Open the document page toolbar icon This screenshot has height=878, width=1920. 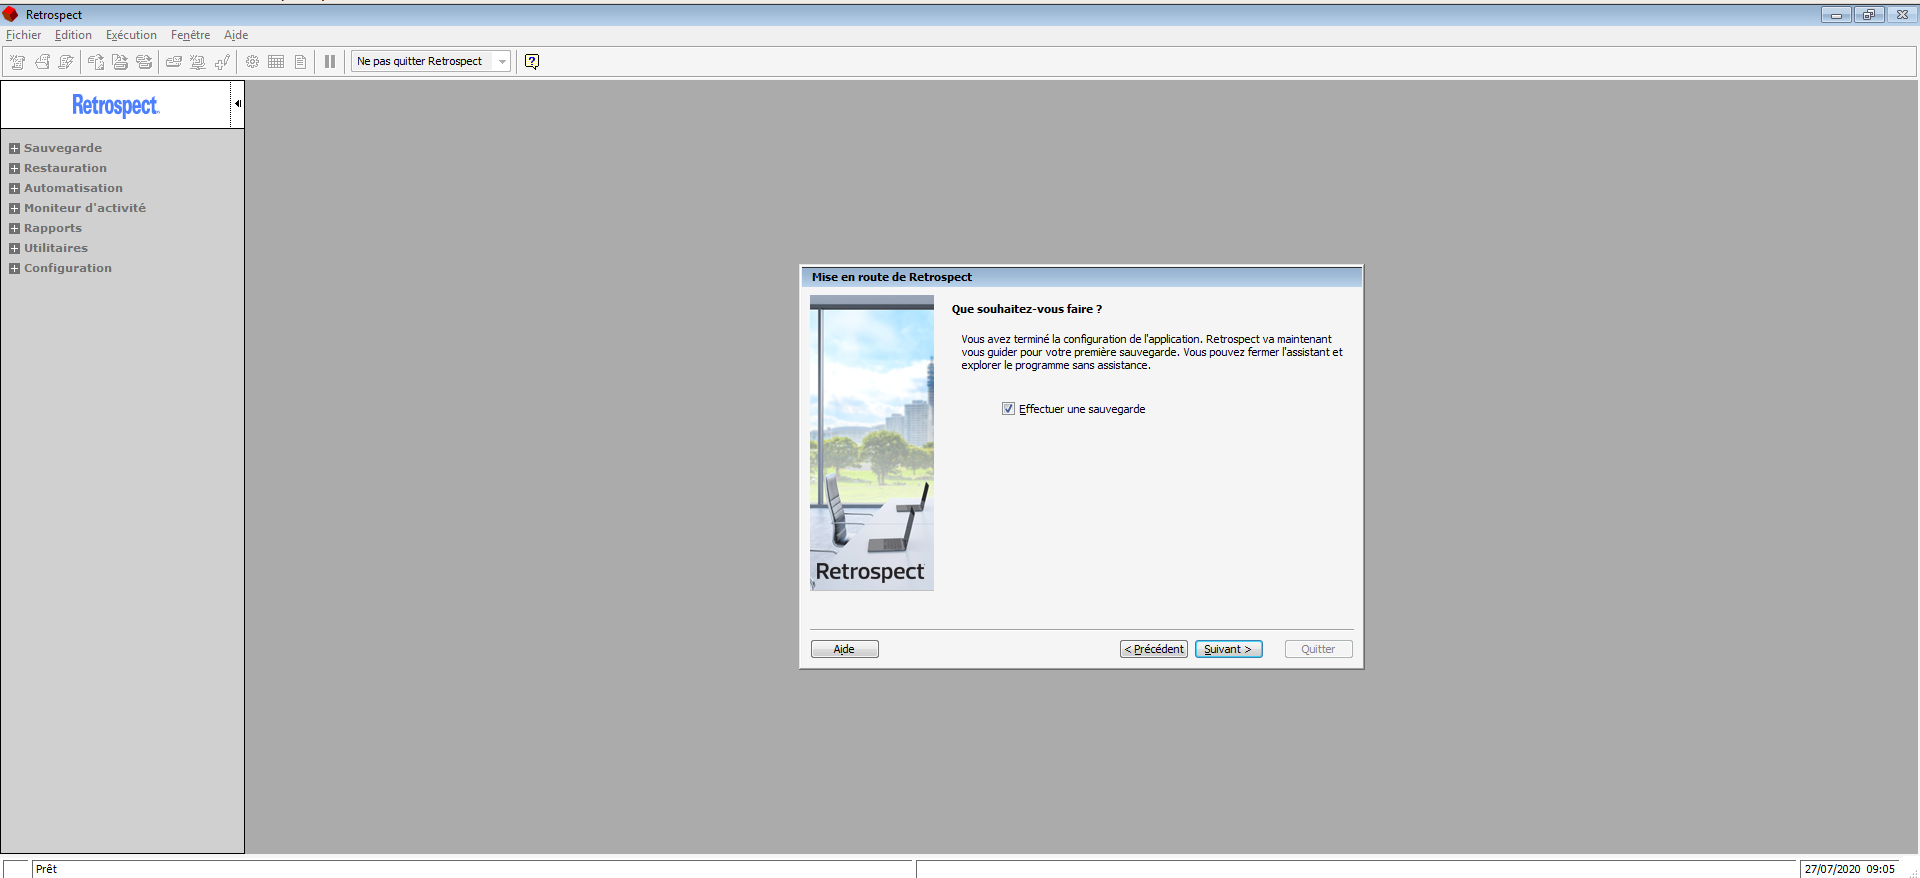click(300, 62)
